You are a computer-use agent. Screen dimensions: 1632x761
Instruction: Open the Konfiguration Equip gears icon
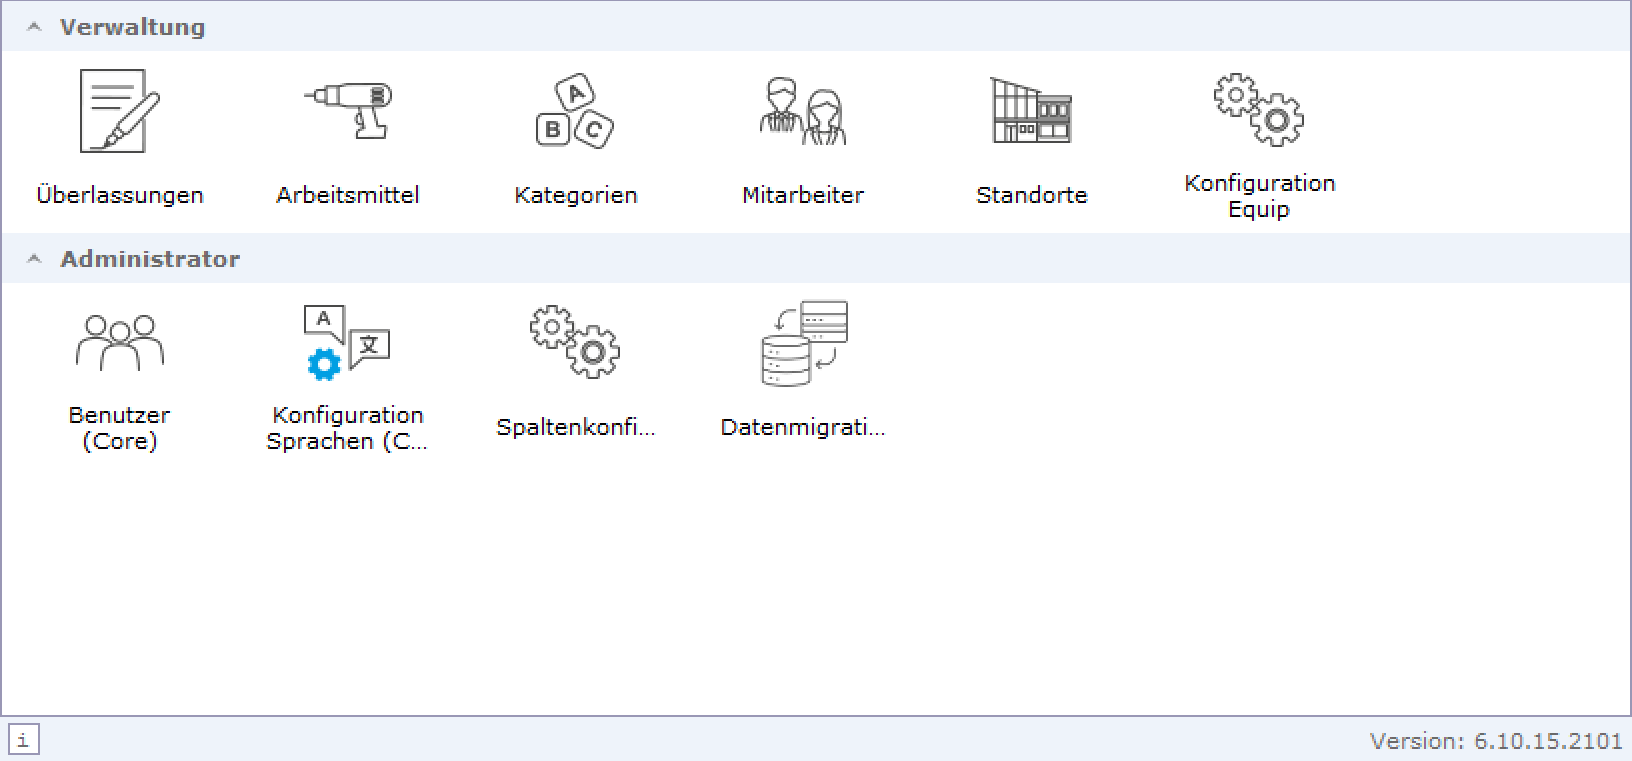pyautogui.click(x=1259, y=109)
